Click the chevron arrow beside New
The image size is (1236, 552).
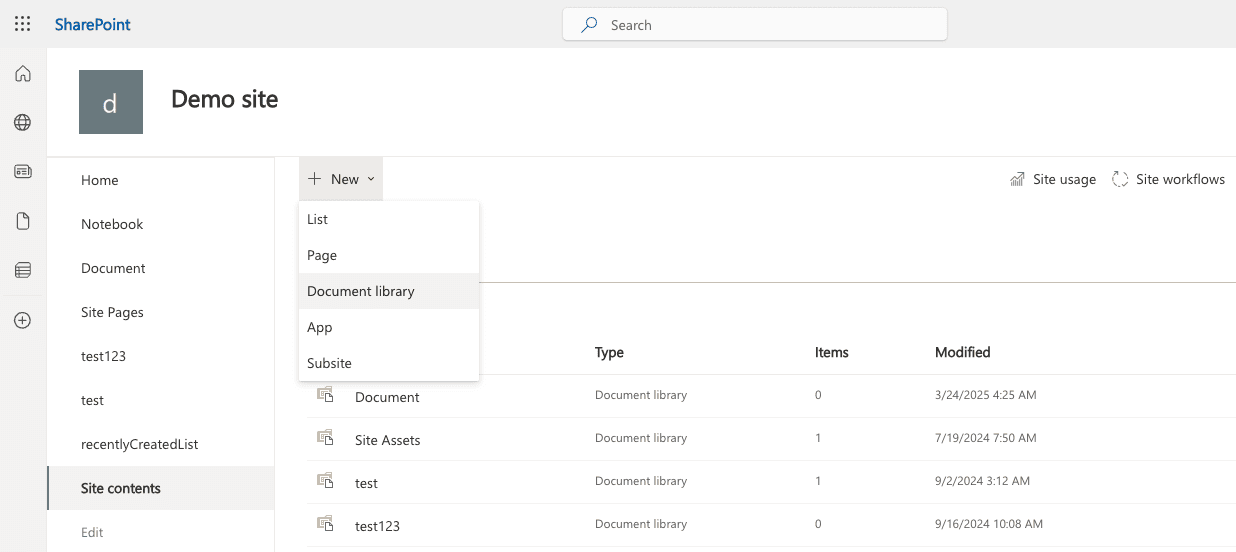click(x=371, y=179)
